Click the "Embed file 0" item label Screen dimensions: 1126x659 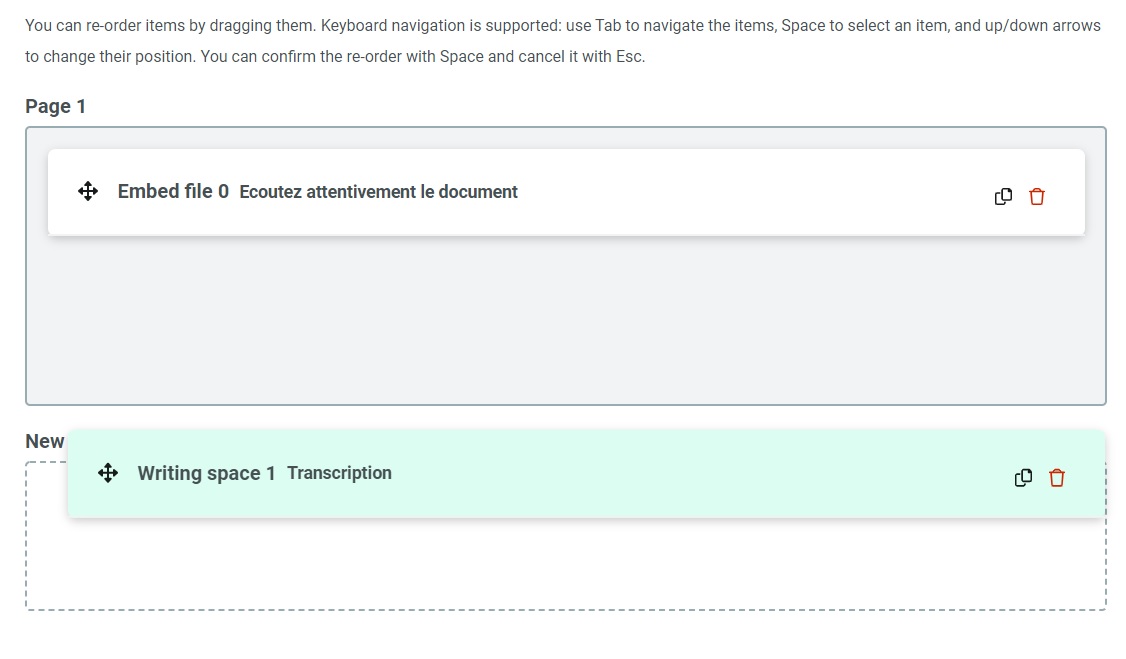pyautogui.click(x=173, y=191)
